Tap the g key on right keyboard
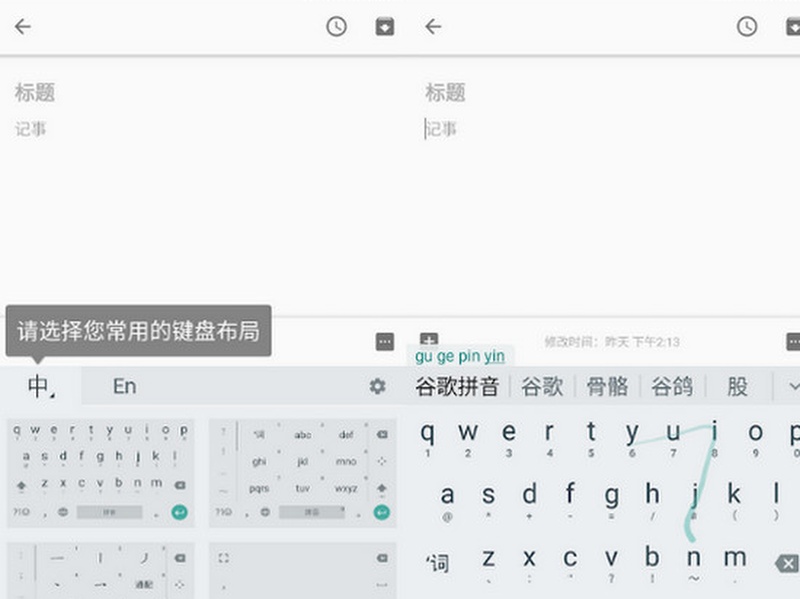Viewport: 800px width, 599px height. [611, 501]
